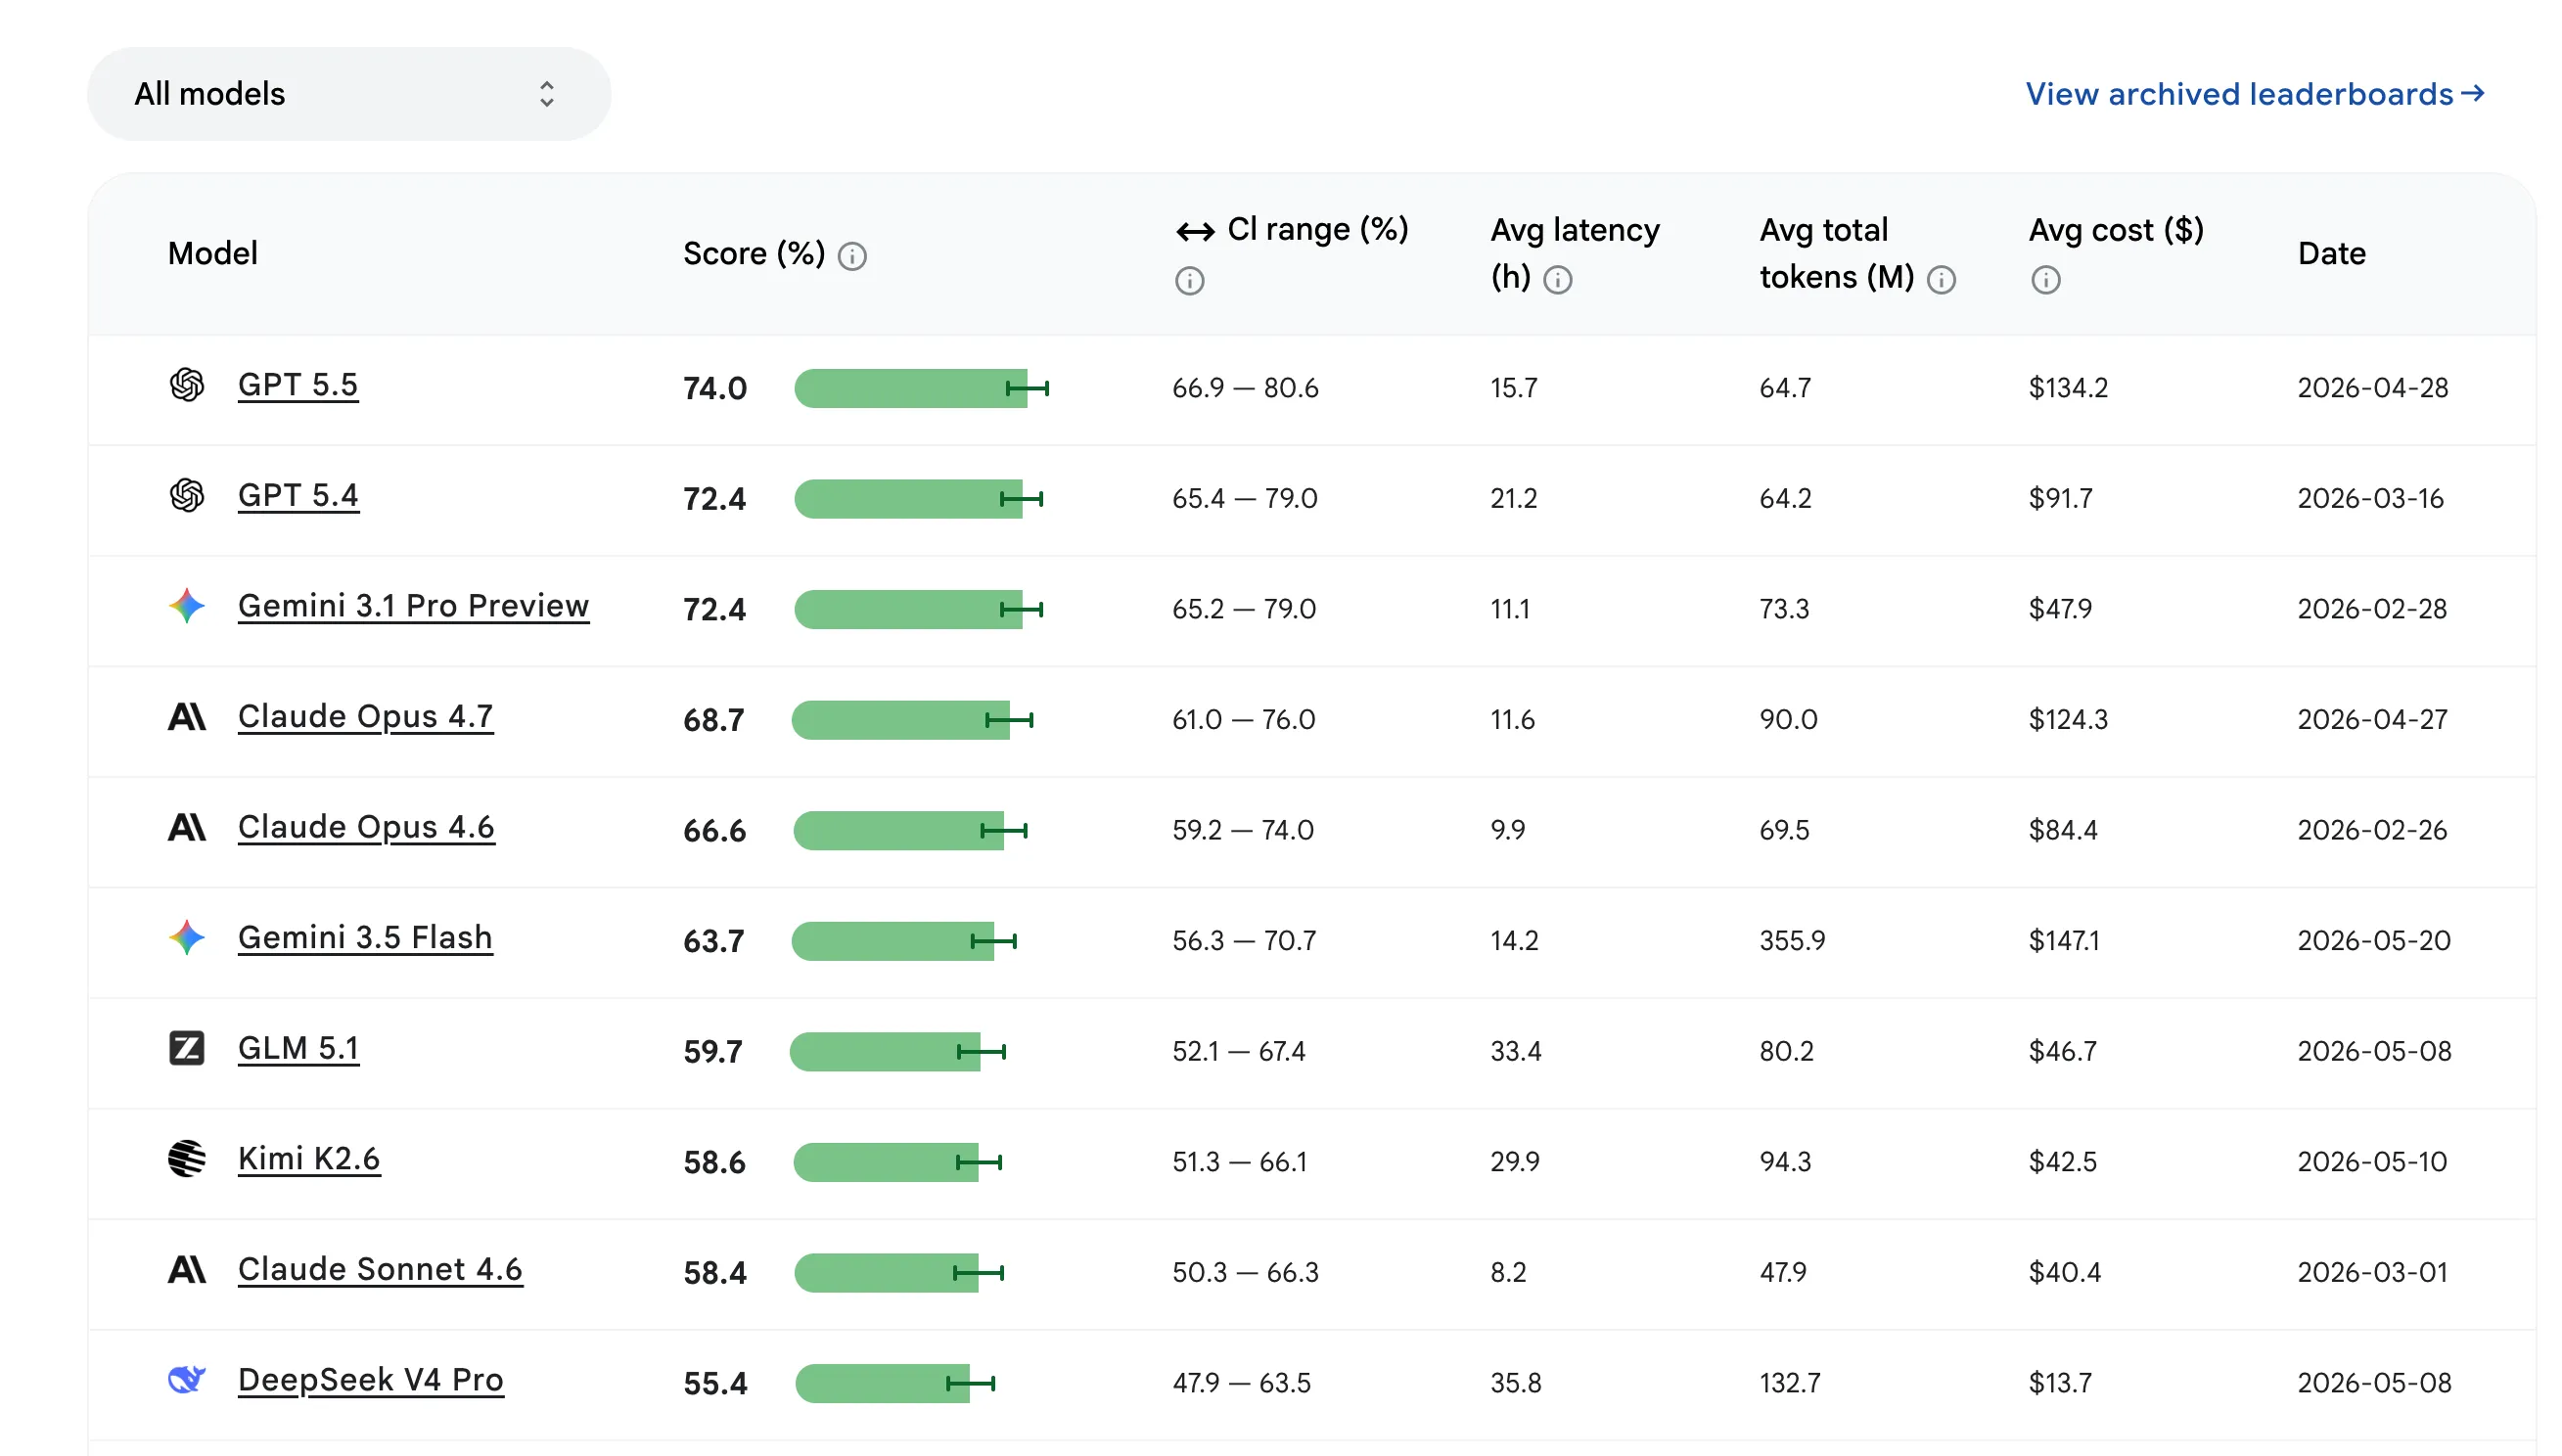The width and height of the screenshot is (2562, 1456).
Task: Click the 132.7 tokens value
Action: [1790, 1384]
